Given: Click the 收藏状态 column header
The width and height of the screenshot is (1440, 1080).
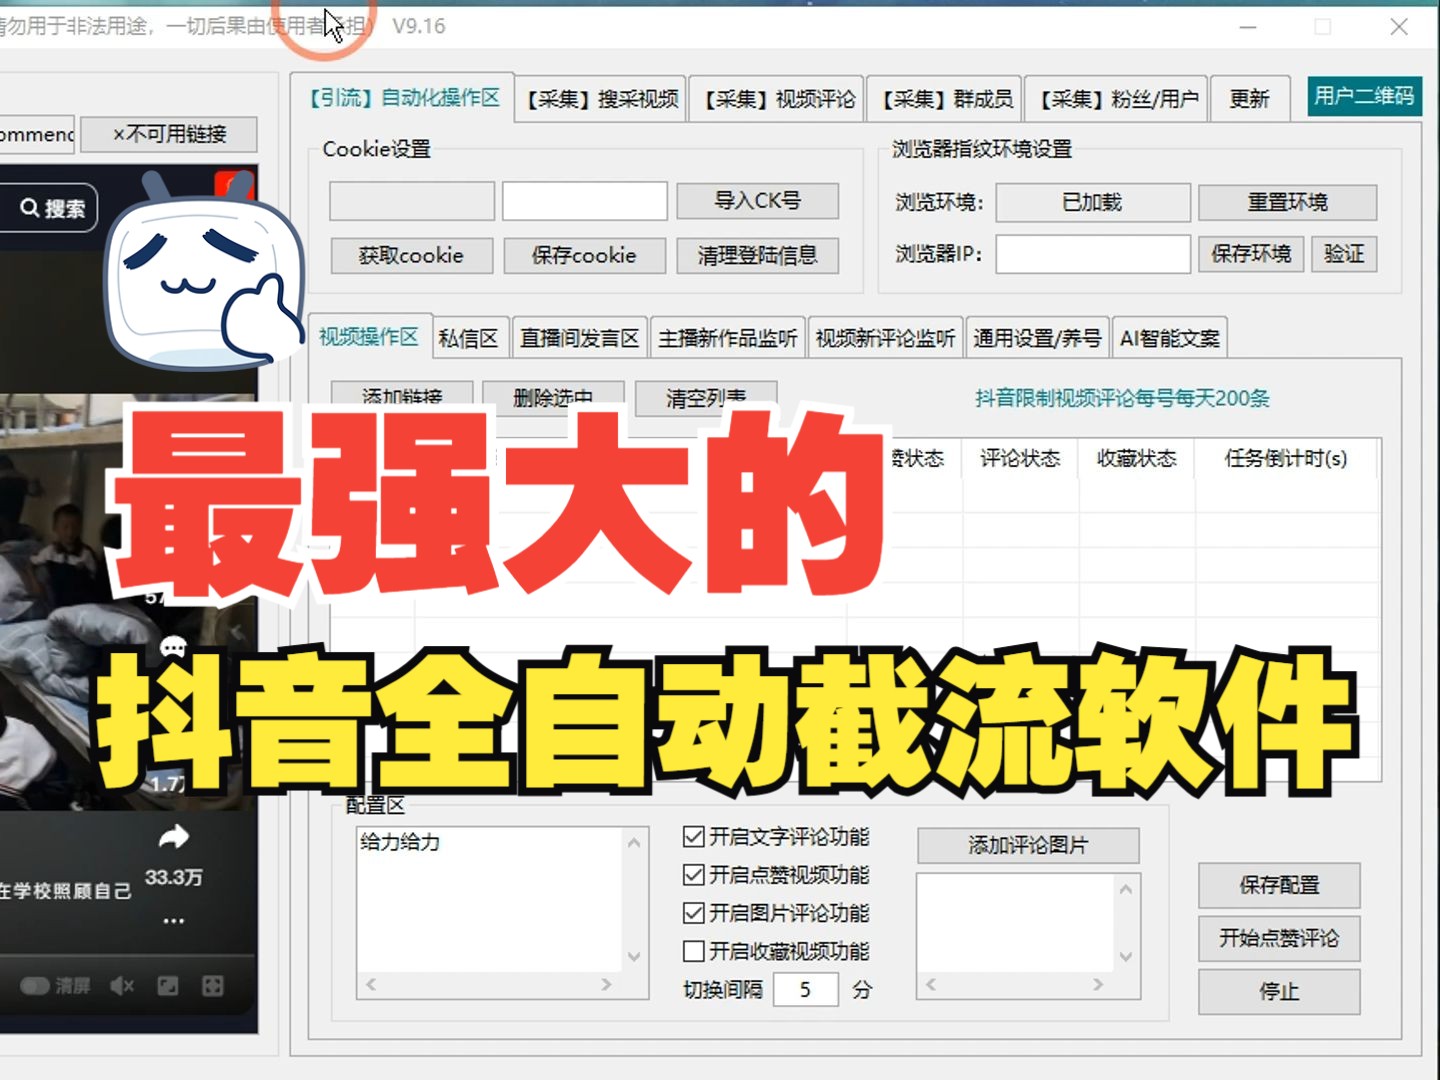Looking at the screenshot, I should point(1136,458).
